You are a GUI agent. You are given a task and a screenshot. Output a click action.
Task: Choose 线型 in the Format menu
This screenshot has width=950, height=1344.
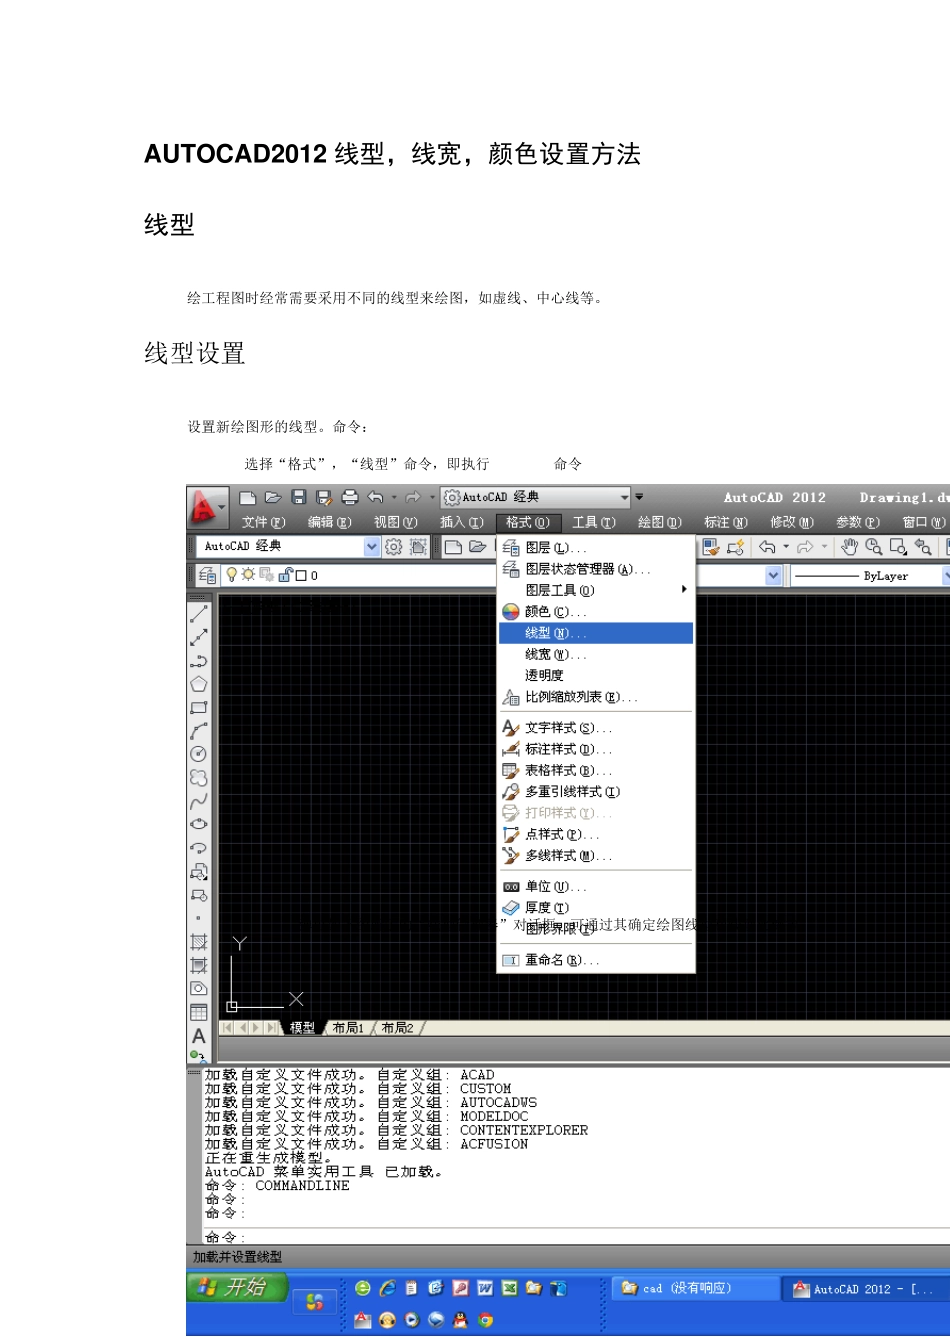tap(596, 633)
